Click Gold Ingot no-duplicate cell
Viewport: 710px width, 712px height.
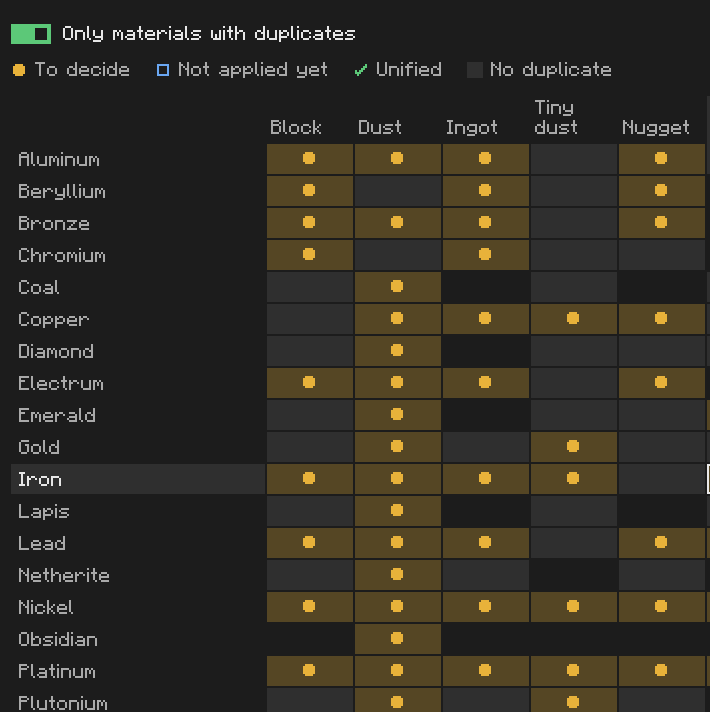(486, 447)
